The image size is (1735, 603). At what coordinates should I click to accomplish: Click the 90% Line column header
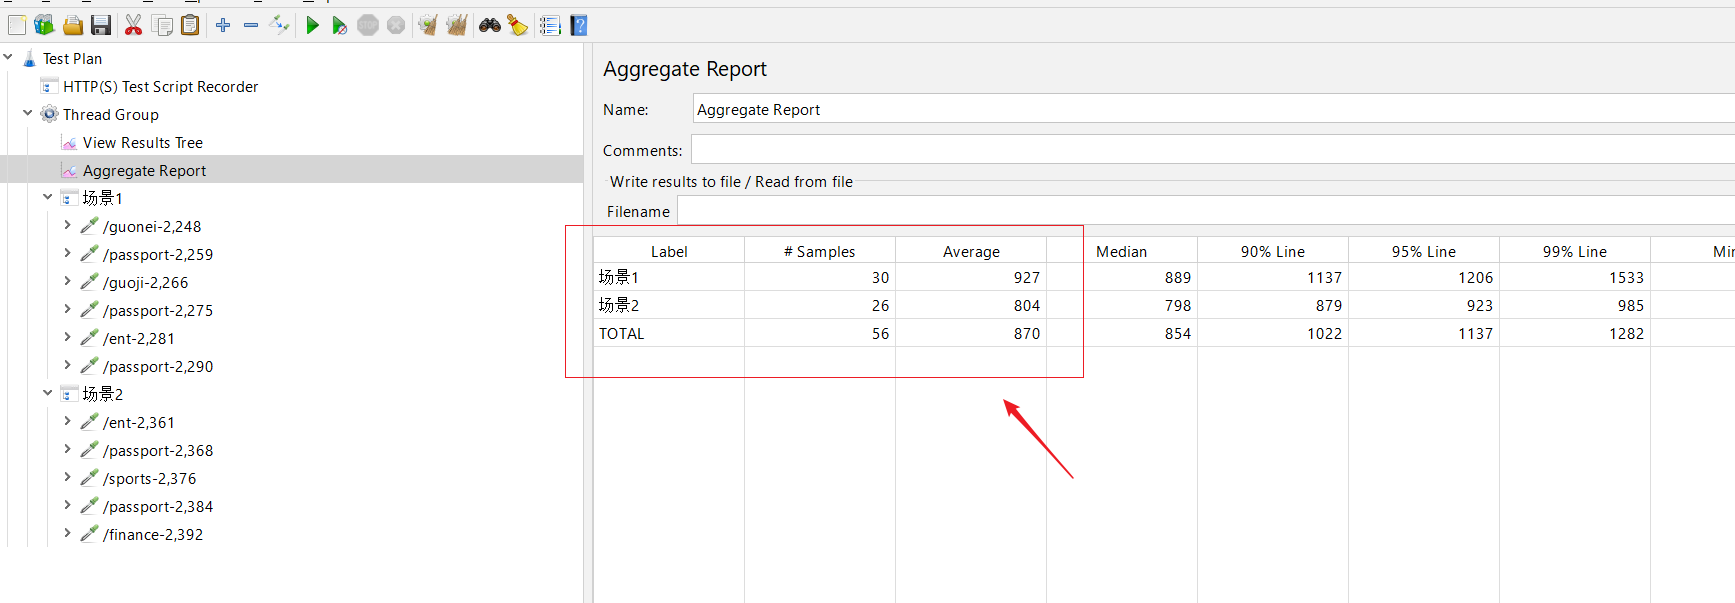(1272, 252)
